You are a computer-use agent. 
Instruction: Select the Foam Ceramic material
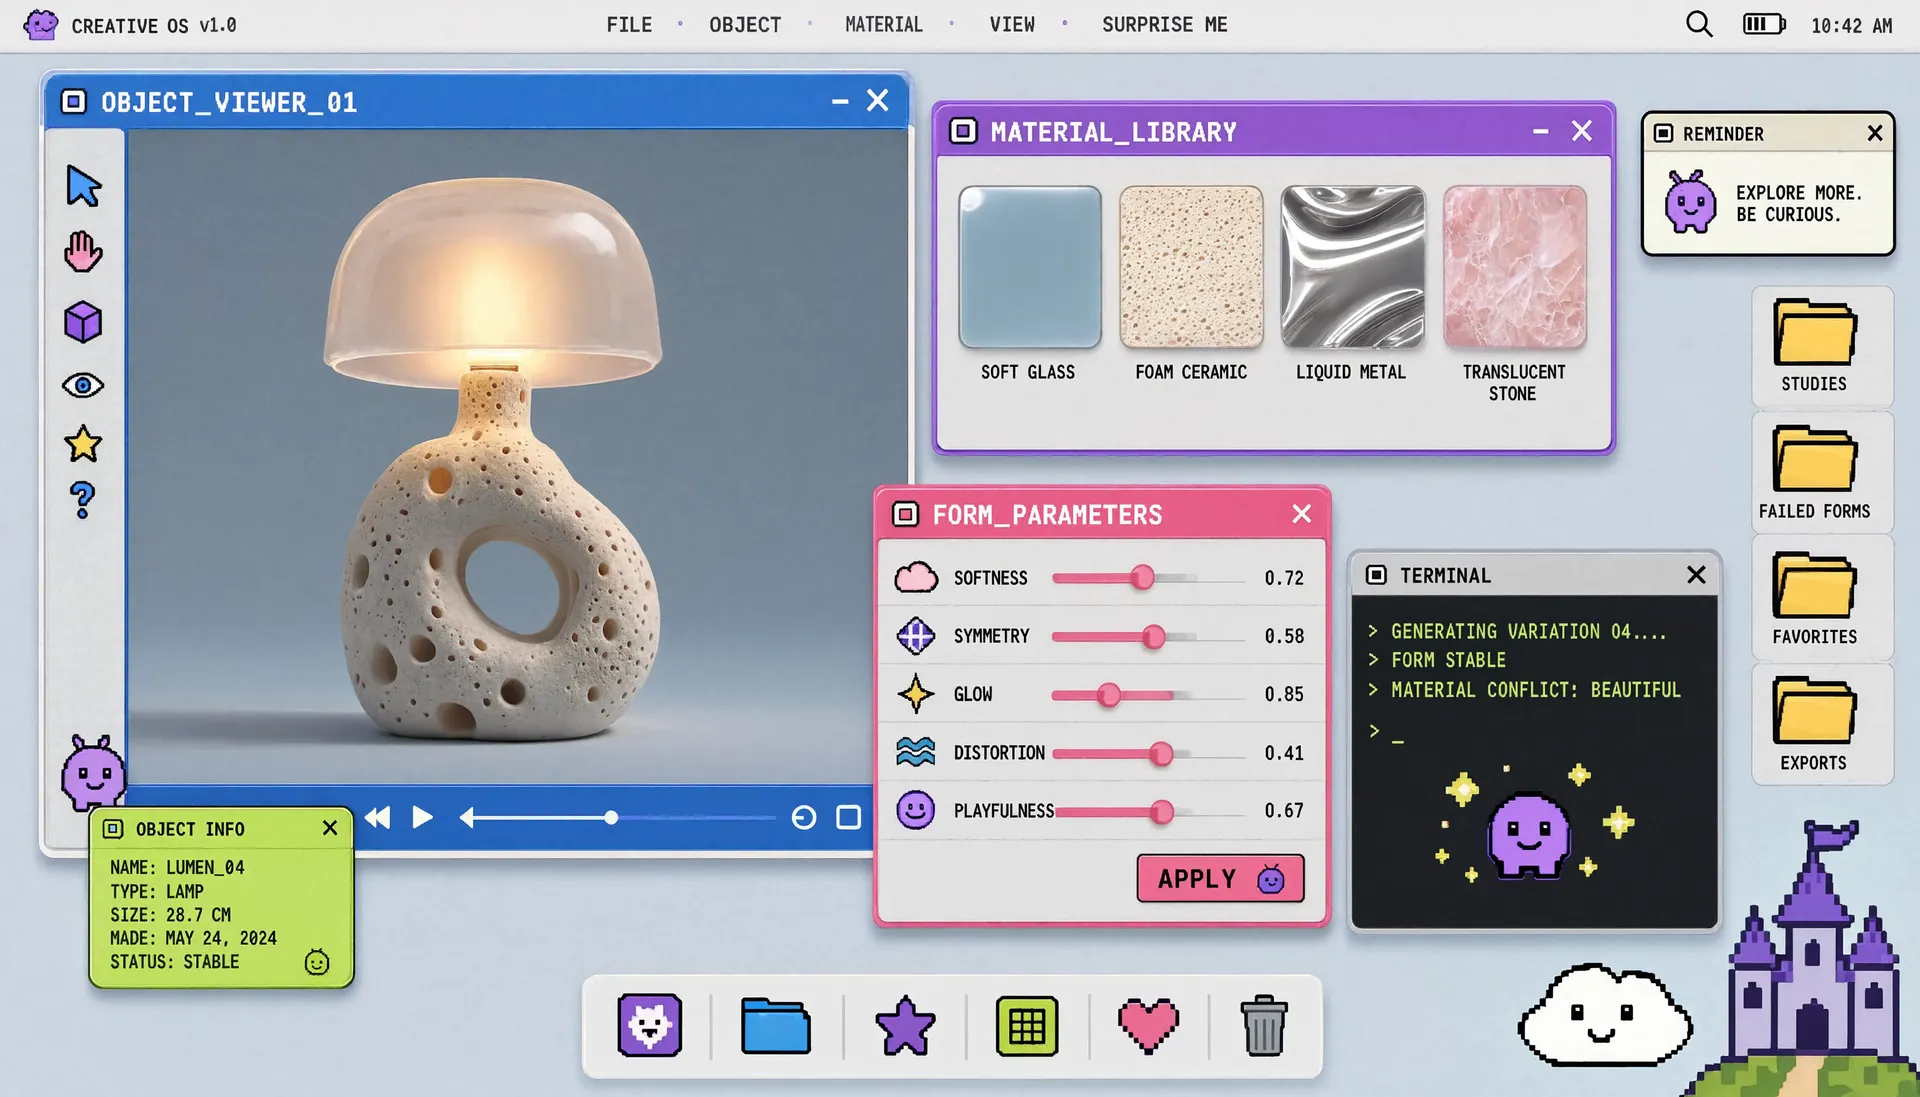pos(1191,267)
